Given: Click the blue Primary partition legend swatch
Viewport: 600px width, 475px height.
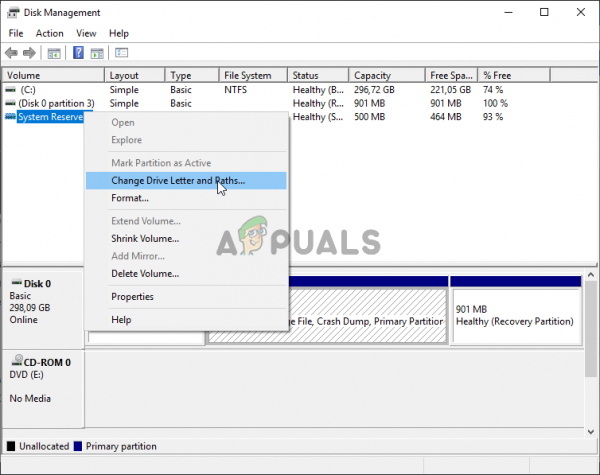Looking at the screenshot, I should click(x=78, y=446).
